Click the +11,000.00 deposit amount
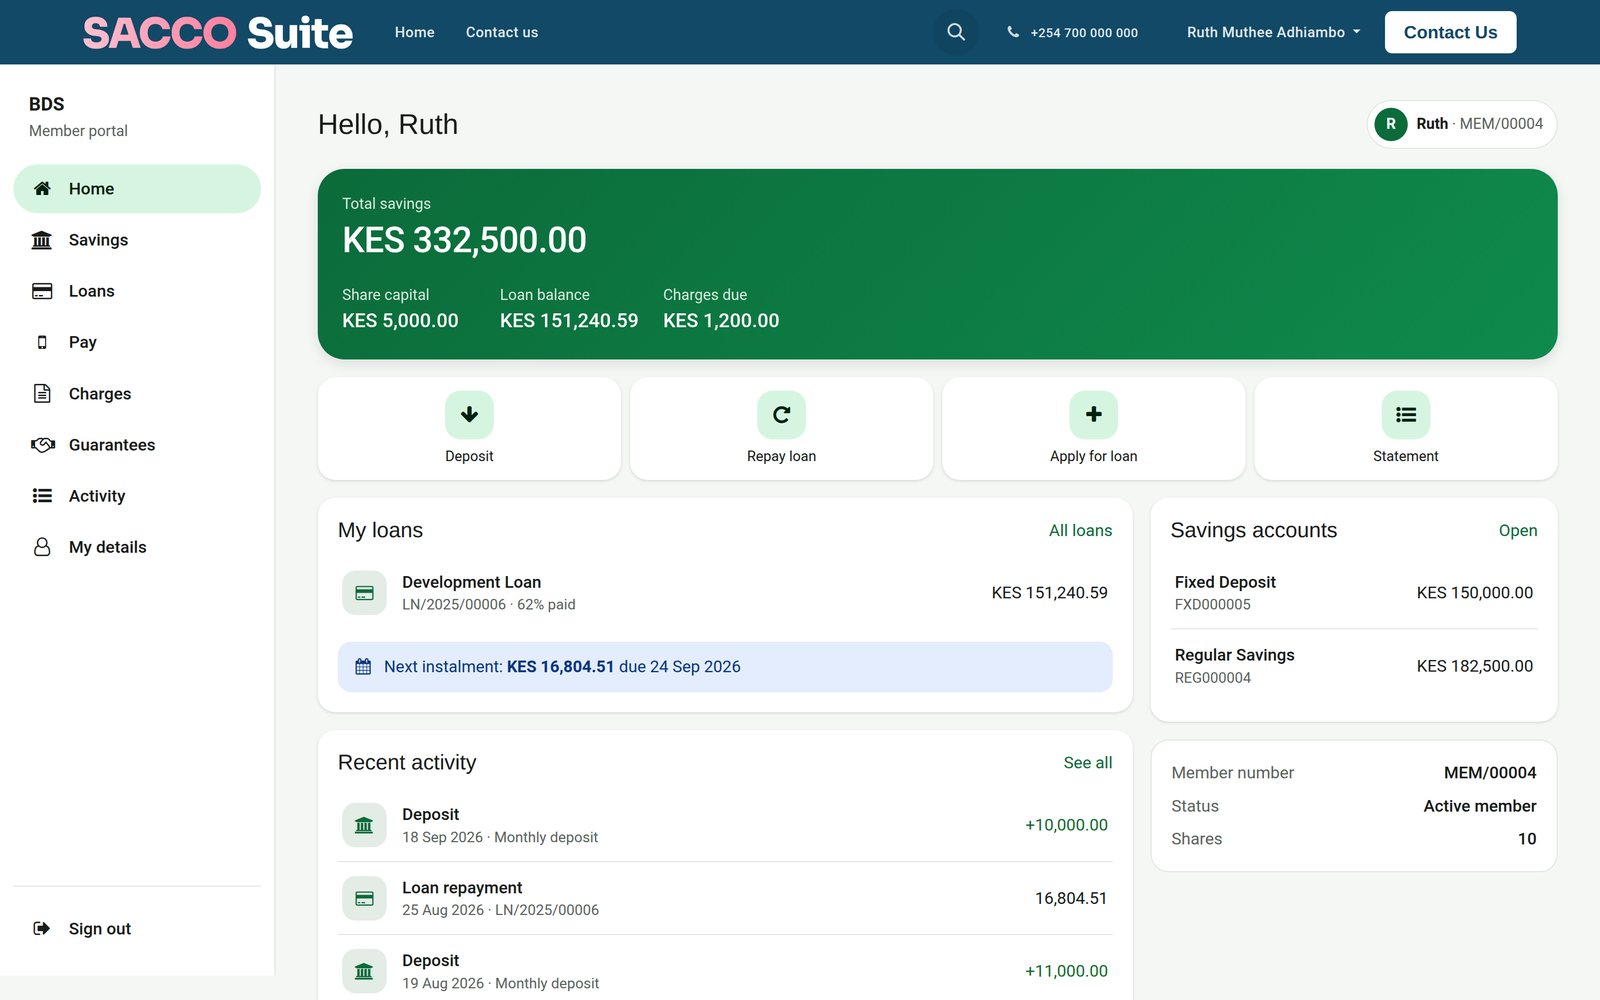The image size is (1600, 1000). tap(1066, 971)
